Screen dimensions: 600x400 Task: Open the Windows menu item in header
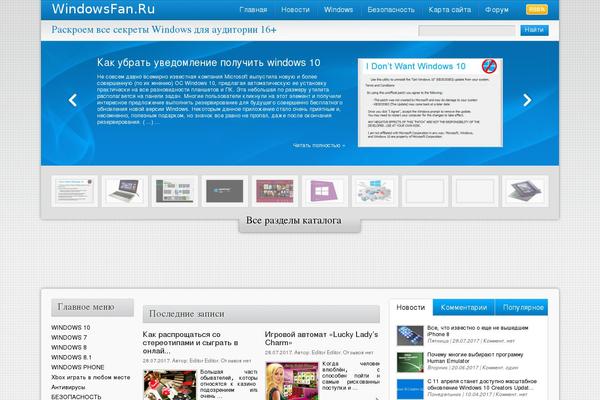pyautogui.click(x=338, y=10)
